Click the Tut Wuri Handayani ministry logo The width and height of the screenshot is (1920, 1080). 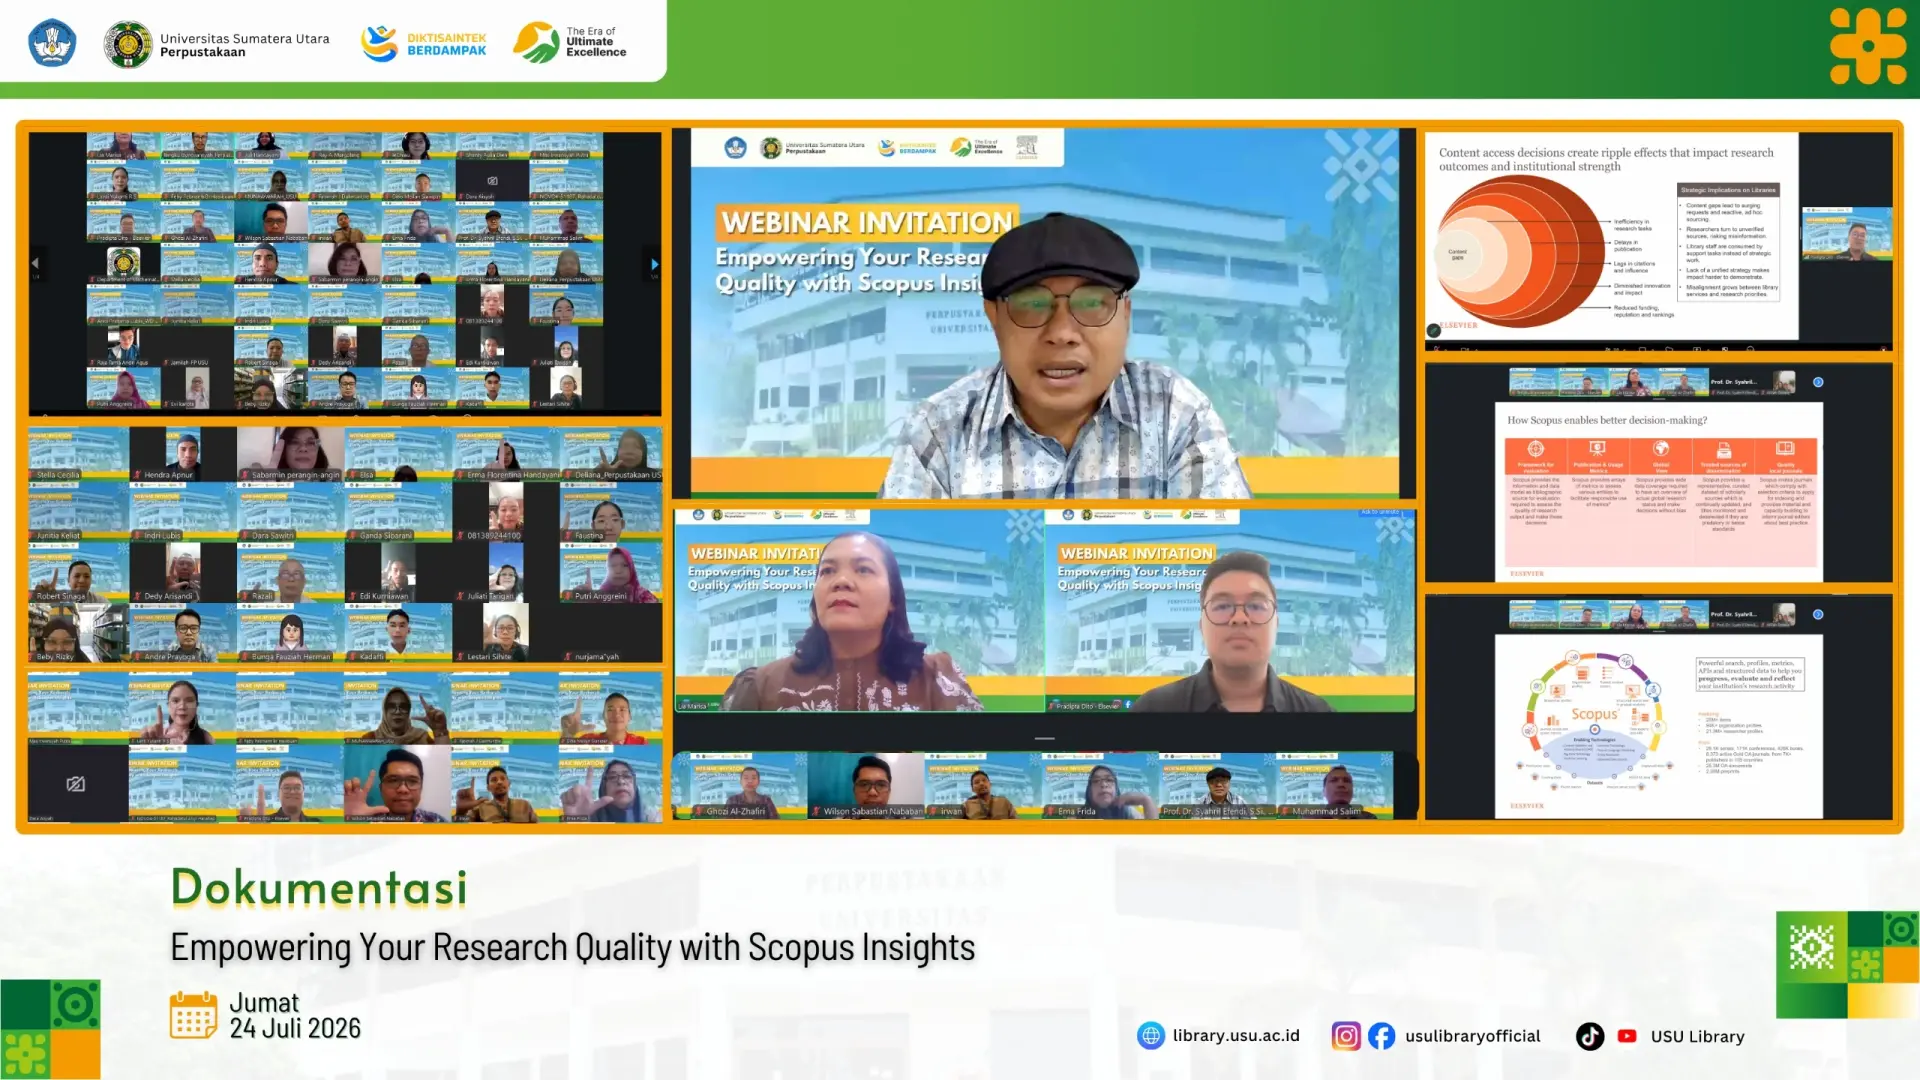coord(52,43)
